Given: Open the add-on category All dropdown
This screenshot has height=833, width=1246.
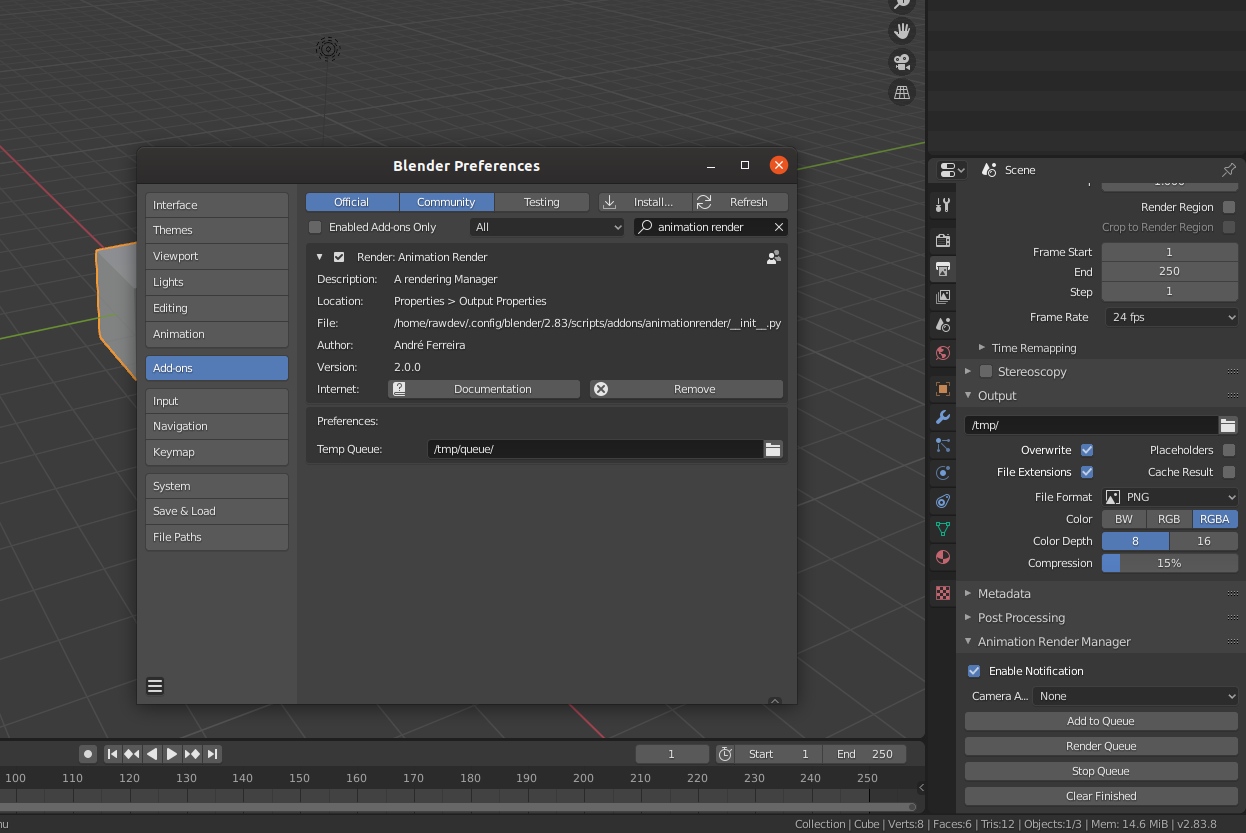Looking at the screenshot, I should [x=548, y=227].
